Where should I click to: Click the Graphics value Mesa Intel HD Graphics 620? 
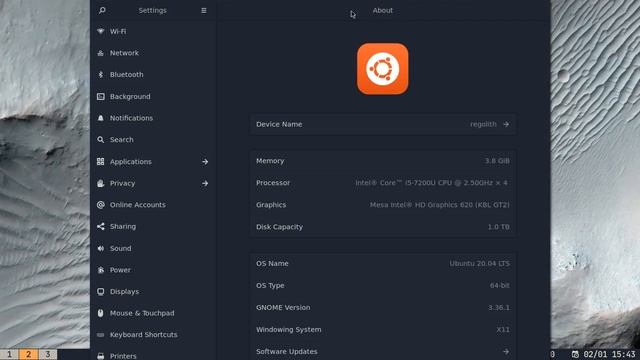tap(440, 205)
